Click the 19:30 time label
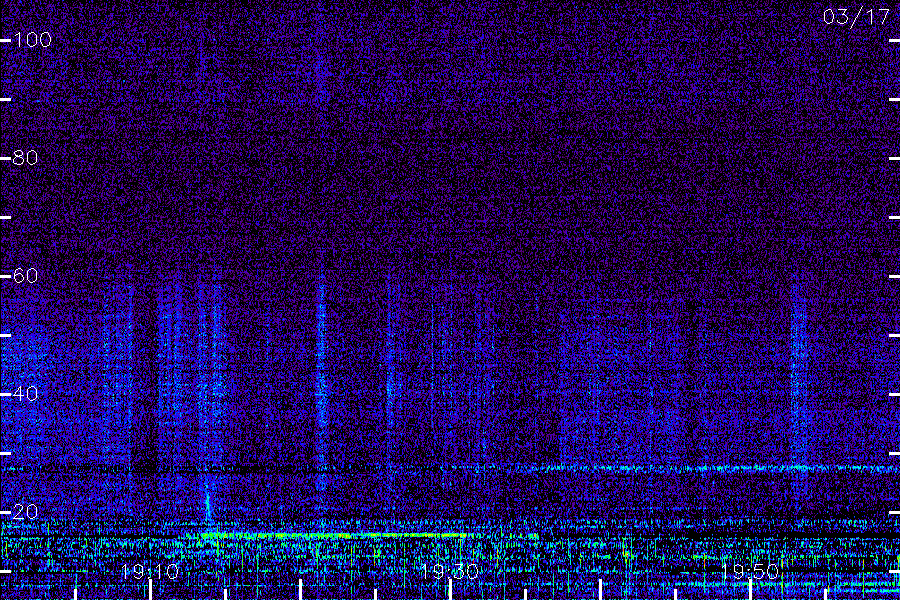This screenshot has width=900, height=600. tap(450, 571)
